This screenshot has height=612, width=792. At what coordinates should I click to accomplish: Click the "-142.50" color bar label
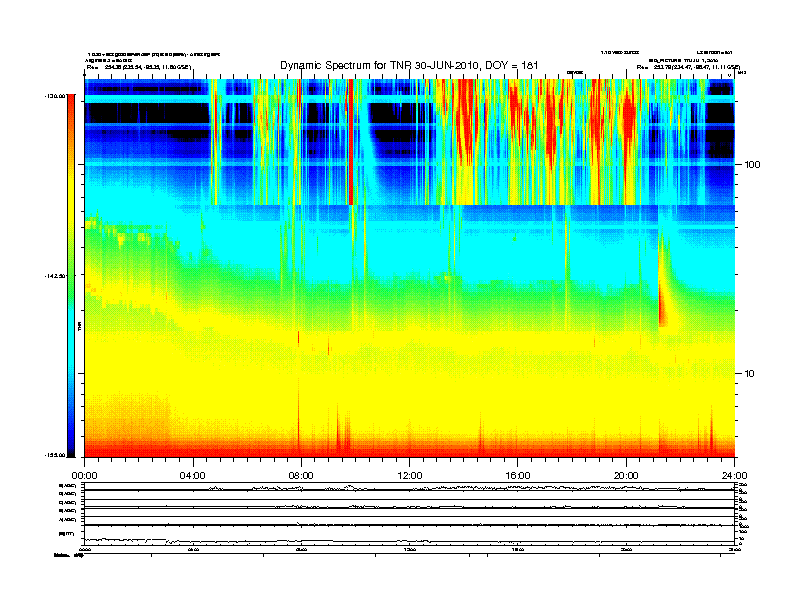pyautogui.click(x=56, y=276)
